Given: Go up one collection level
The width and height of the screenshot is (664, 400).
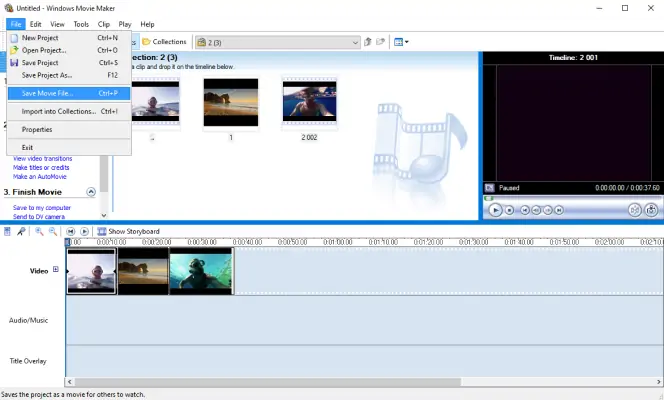Looking at the screenshot, I should (368, 42).
